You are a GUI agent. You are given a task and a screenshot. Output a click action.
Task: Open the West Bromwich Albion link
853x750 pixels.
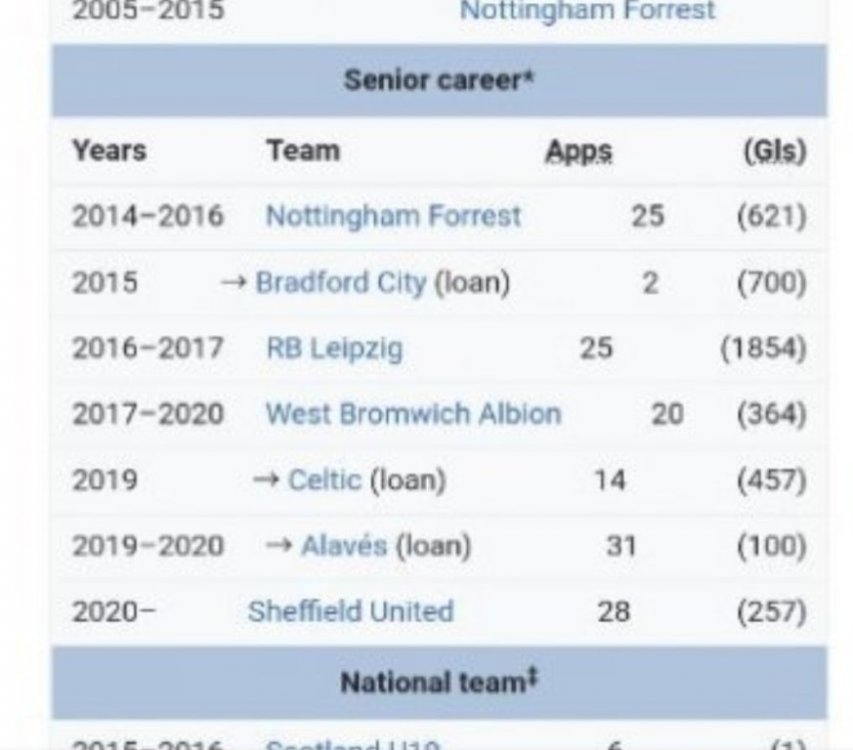point(412,414)
